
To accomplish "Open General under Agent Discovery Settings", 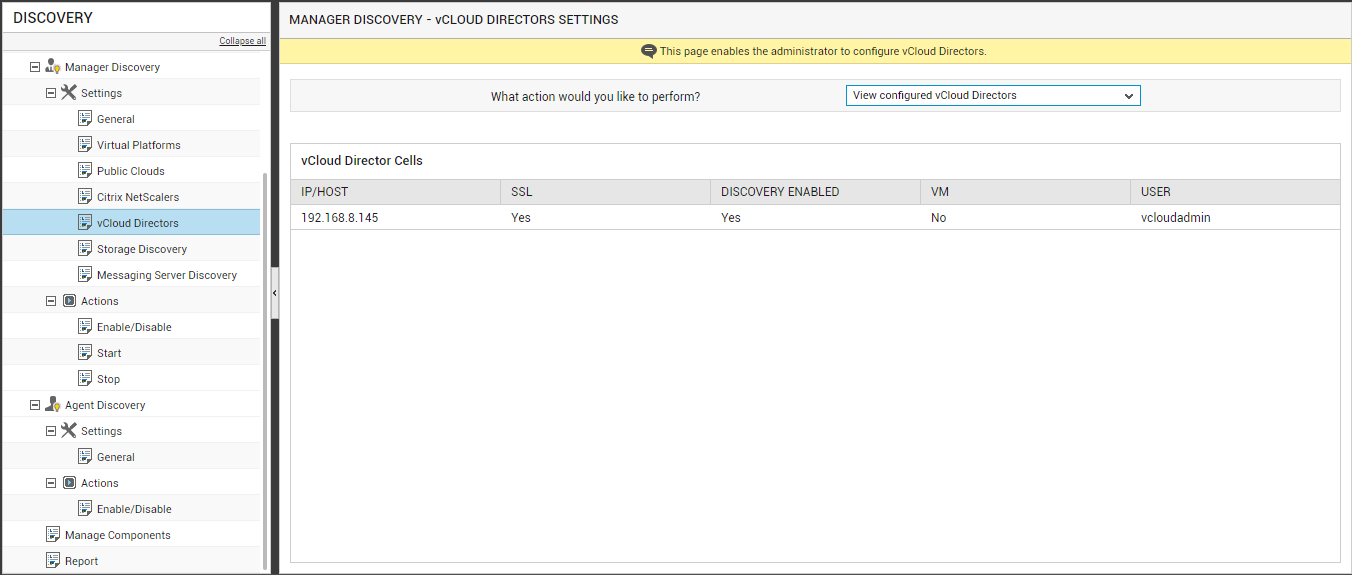I will [x=116, y=457].
